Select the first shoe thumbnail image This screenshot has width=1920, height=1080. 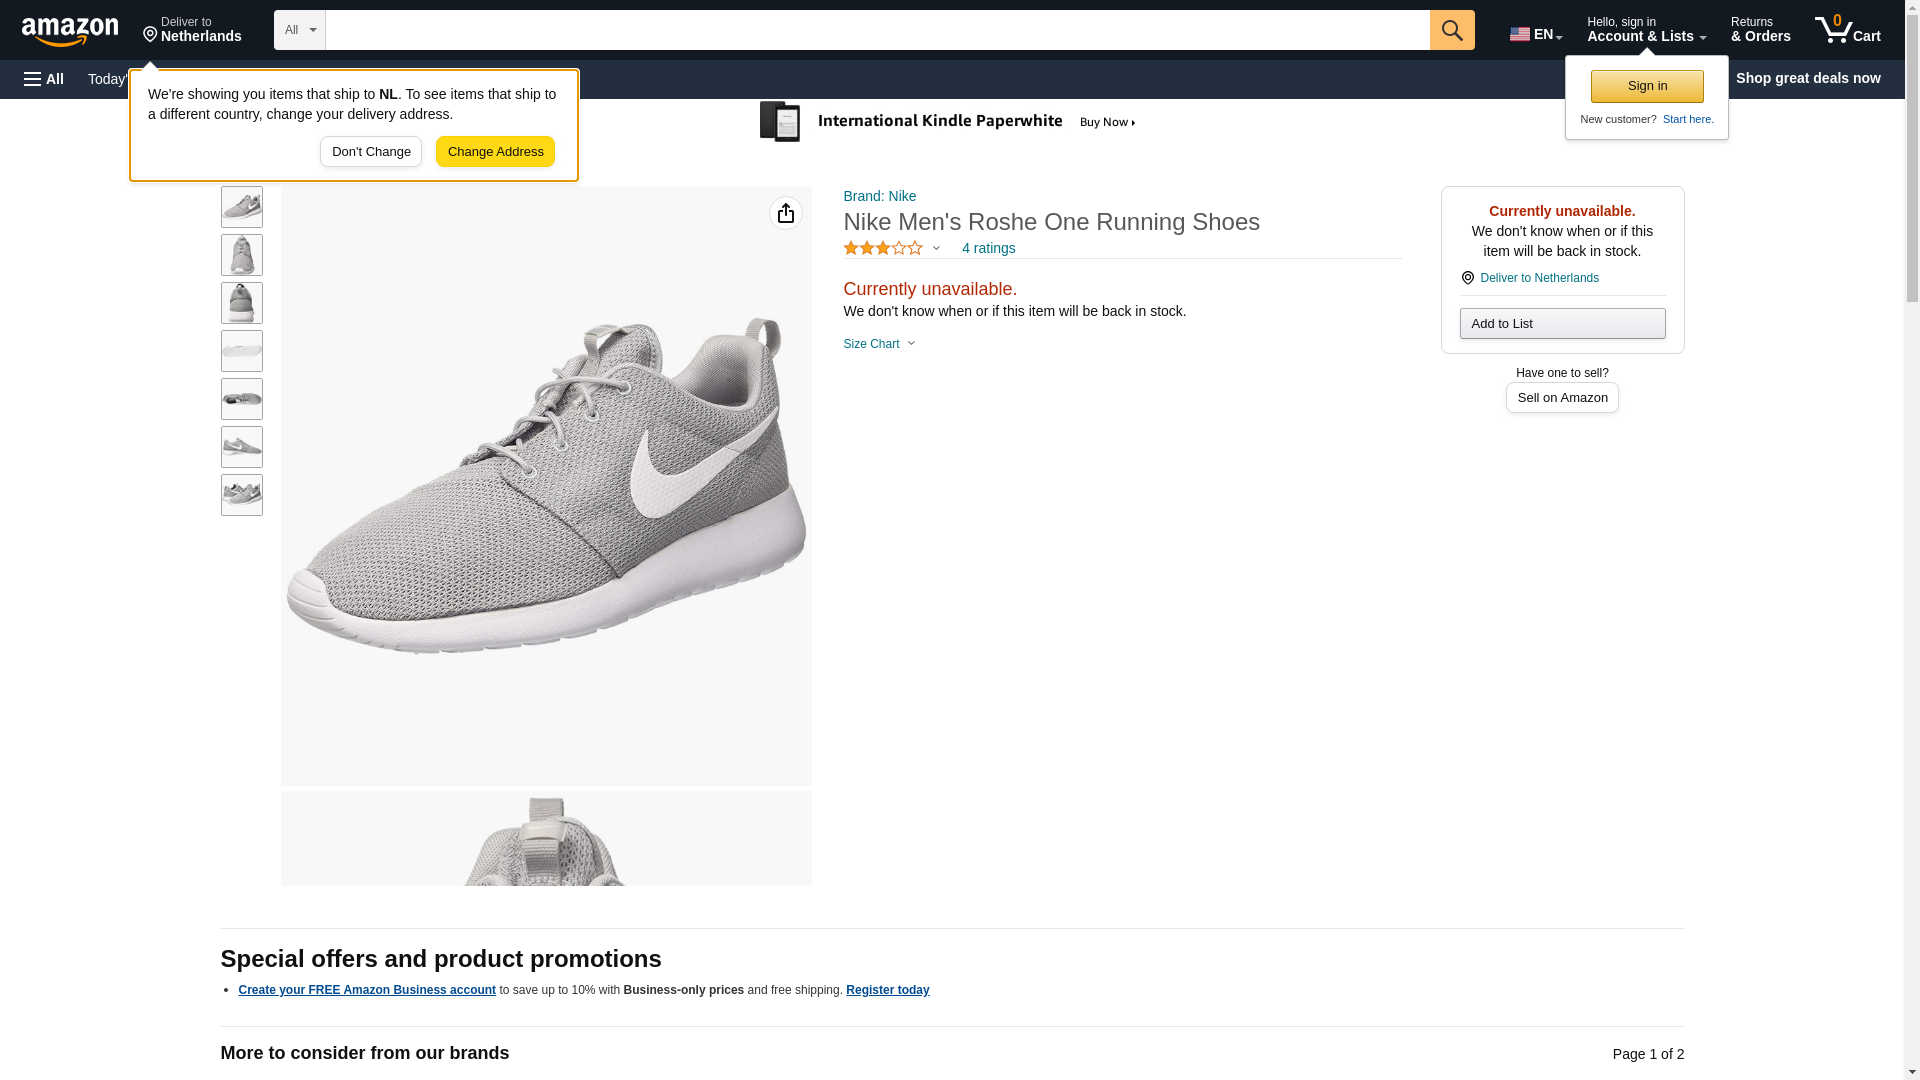click(241, 207)
